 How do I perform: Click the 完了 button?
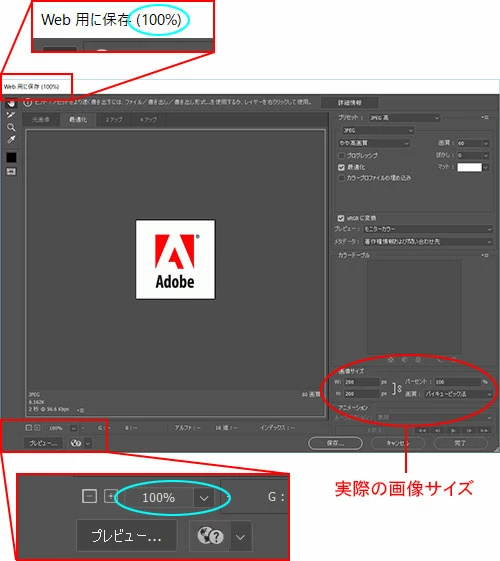coord(460,443)
